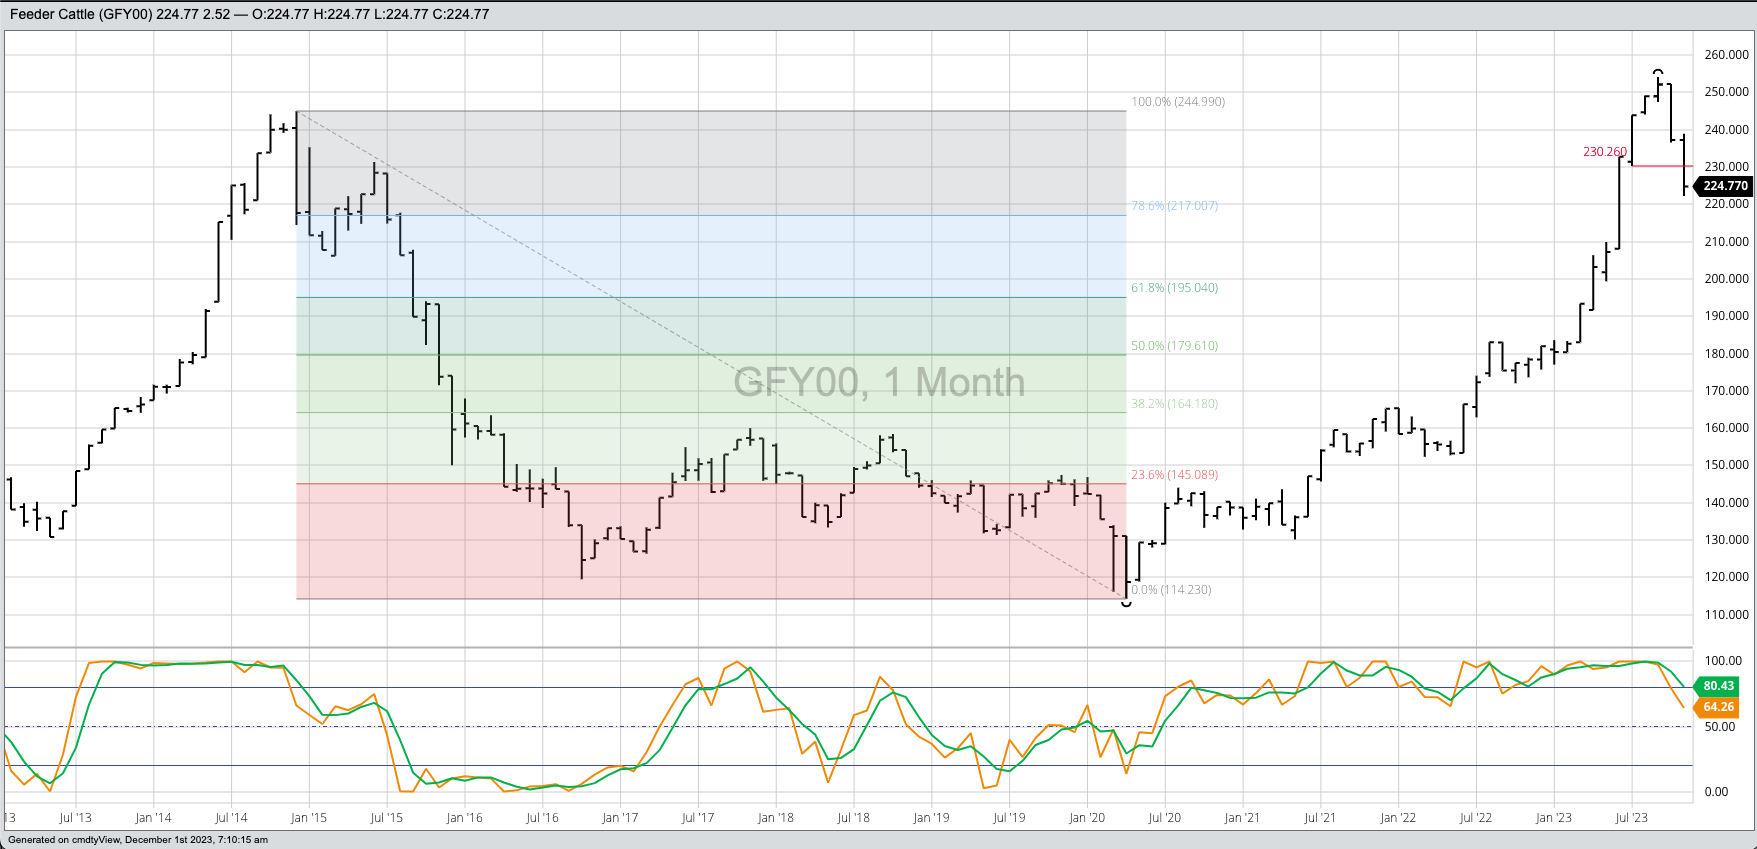Click the 260.000 price axis label
Screen dimensions: 1757x849
[1726, 55]
